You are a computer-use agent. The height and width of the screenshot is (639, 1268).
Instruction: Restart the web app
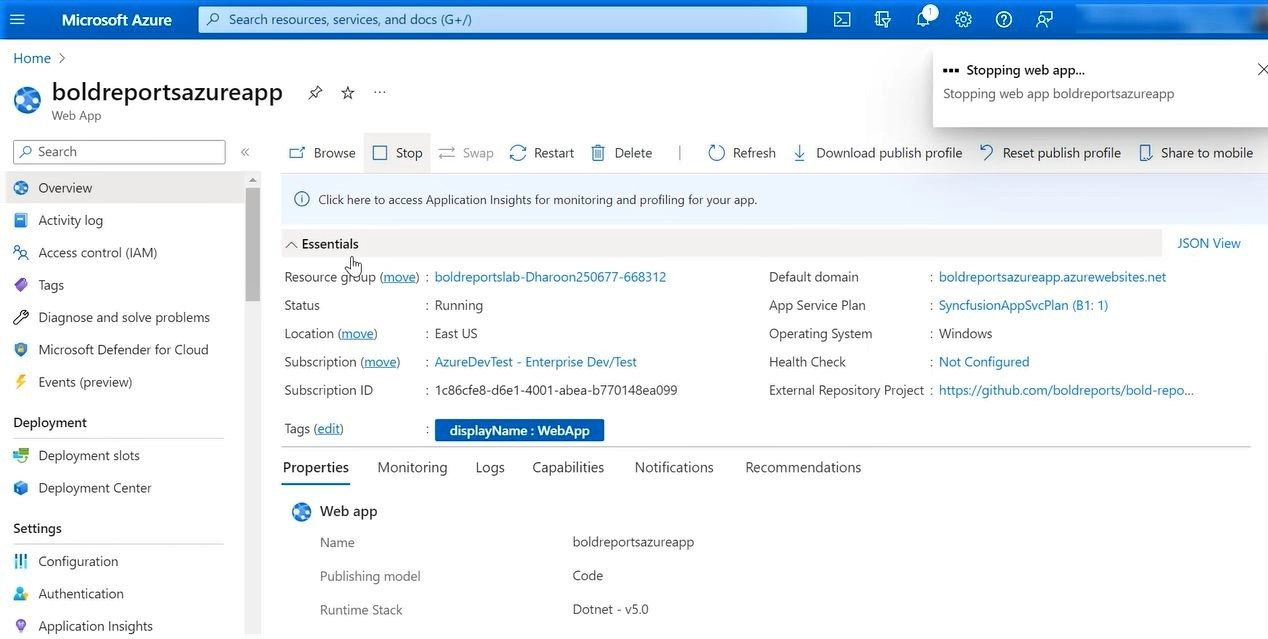(x=541, y=152)
